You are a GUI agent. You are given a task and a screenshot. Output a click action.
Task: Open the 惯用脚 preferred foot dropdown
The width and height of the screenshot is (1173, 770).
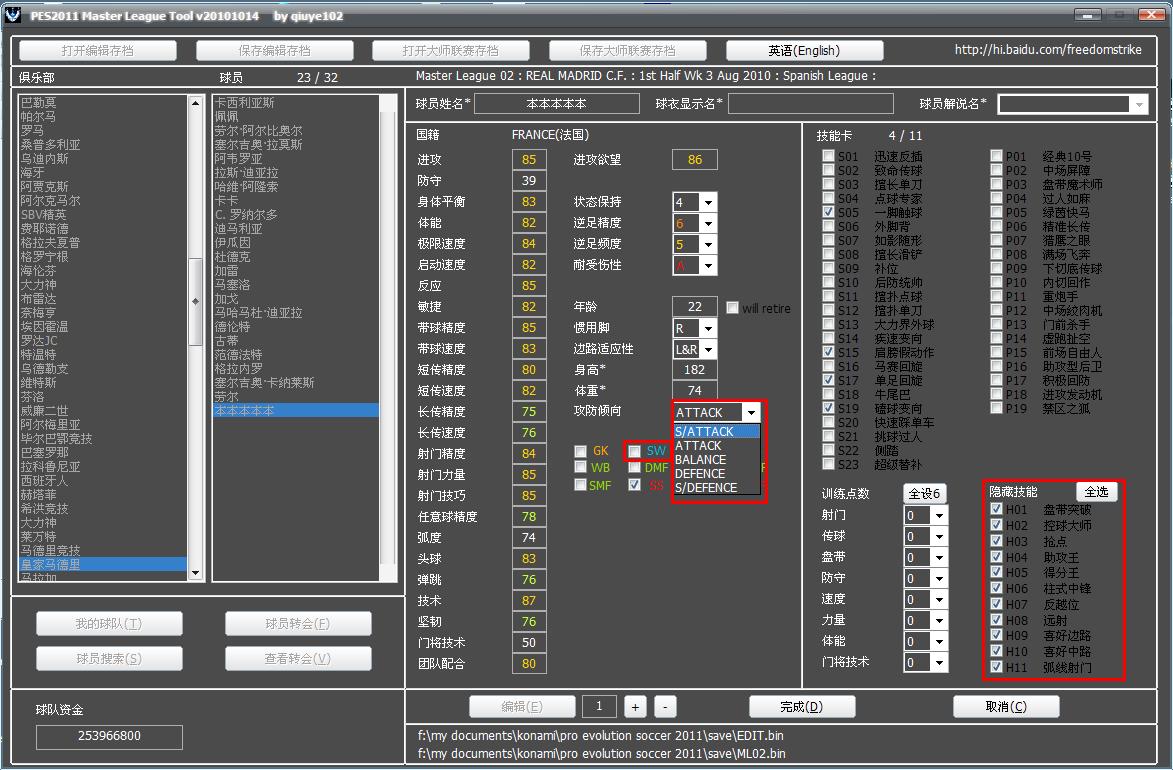click(x=708, y=328)
